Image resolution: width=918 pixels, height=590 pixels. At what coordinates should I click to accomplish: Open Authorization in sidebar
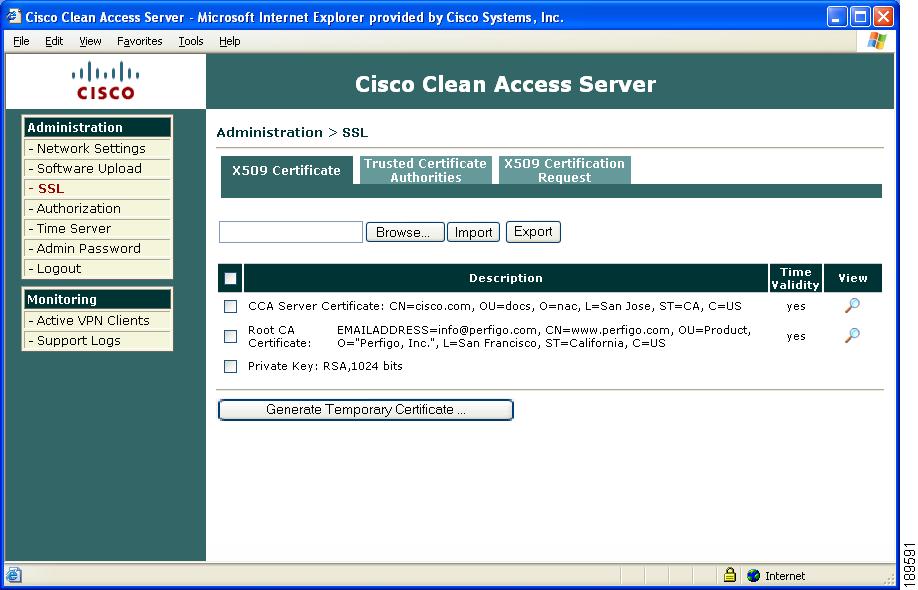pos(97,208)
